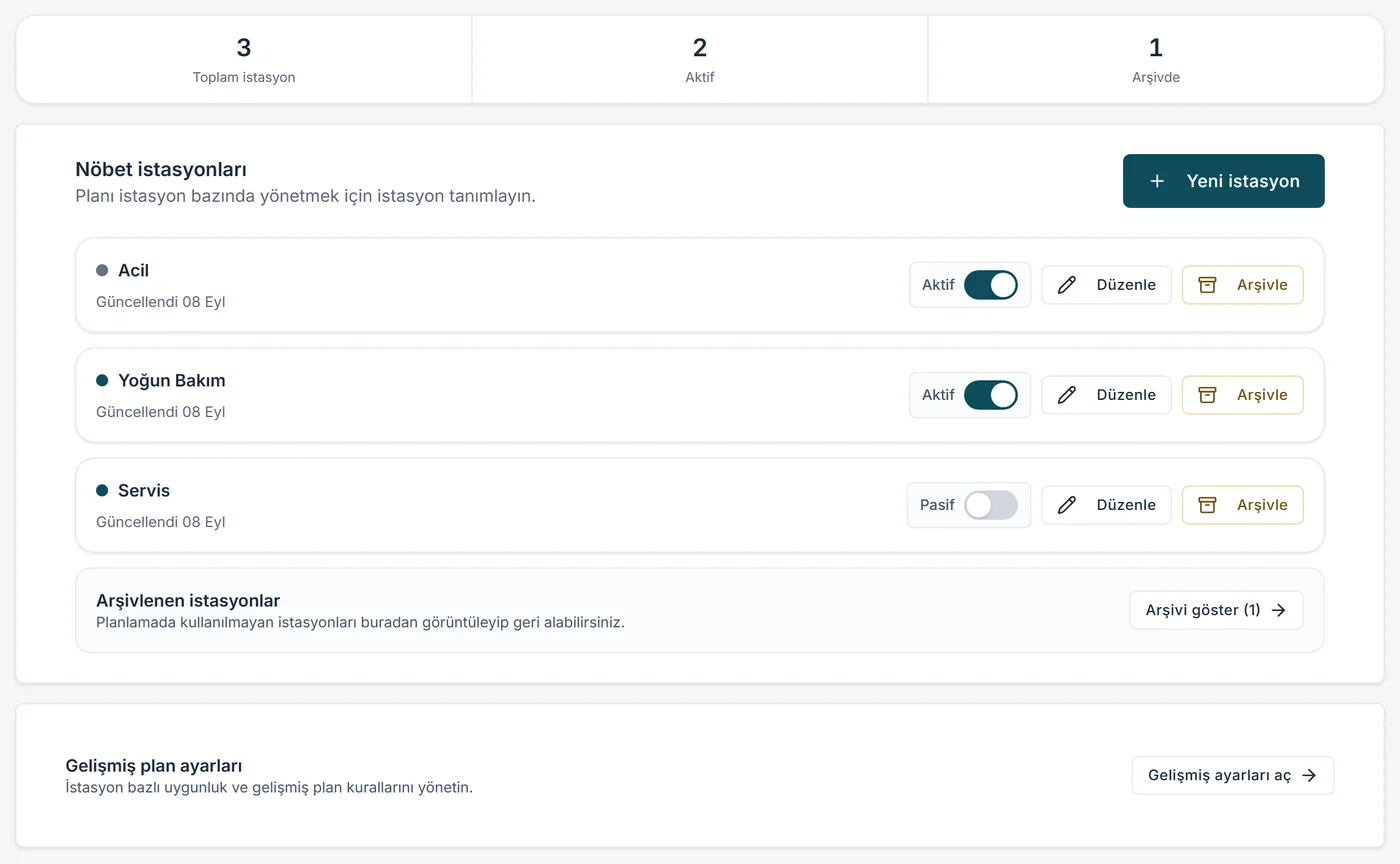Click the archive box icon in the Servis row
Viewport: 1400px width, 864px height.
pos(1207,505)
